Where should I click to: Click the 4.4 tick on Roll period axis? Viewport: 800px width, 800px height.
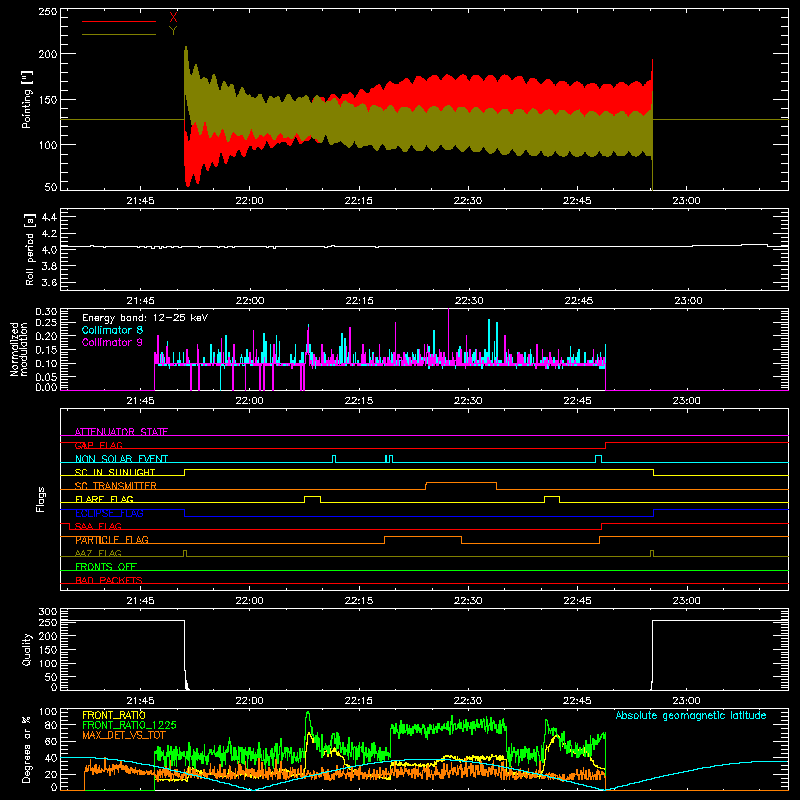[48, 218]
